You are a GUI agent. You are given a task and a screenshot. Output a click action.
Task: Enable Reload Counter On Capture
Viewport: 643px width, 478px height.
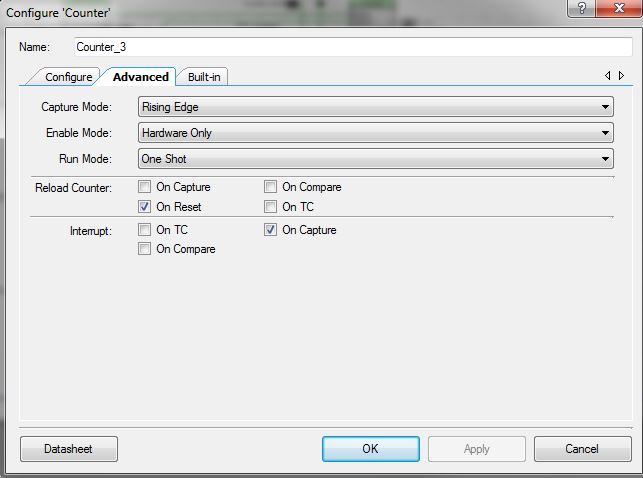click(x=144, y=187)
